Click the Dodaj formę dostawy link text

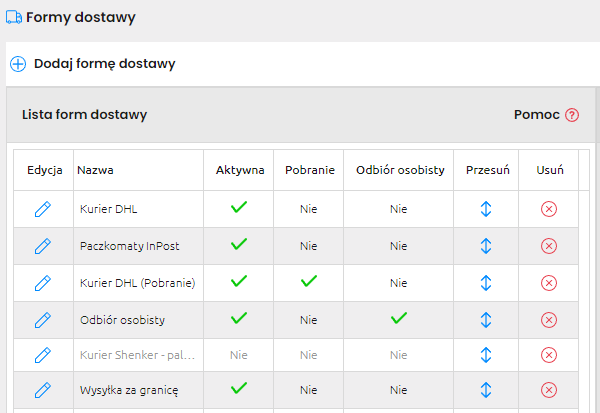pyautogui.click(x=104, y=64)
